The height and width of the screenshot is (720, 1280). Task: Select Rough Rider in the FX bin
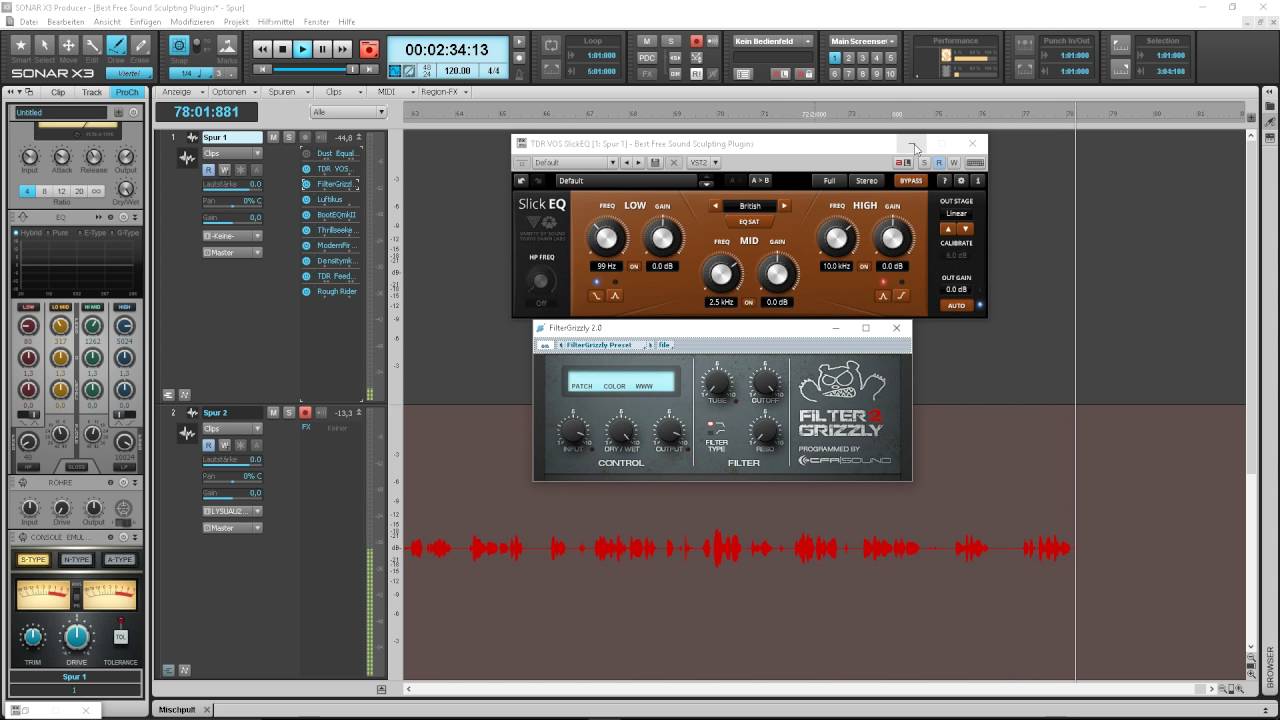[x=337, y=292]
